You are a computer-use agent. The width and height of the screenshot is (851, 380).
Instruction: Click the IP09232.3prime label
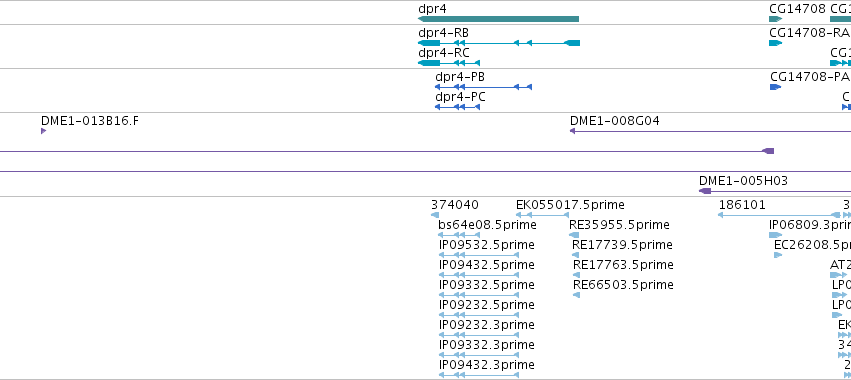click(x=487, y=325)
